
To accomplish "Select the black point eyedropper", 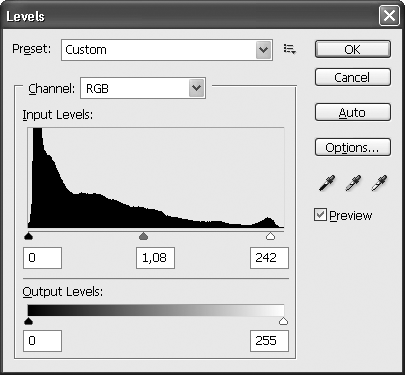I will coord(327,183).
